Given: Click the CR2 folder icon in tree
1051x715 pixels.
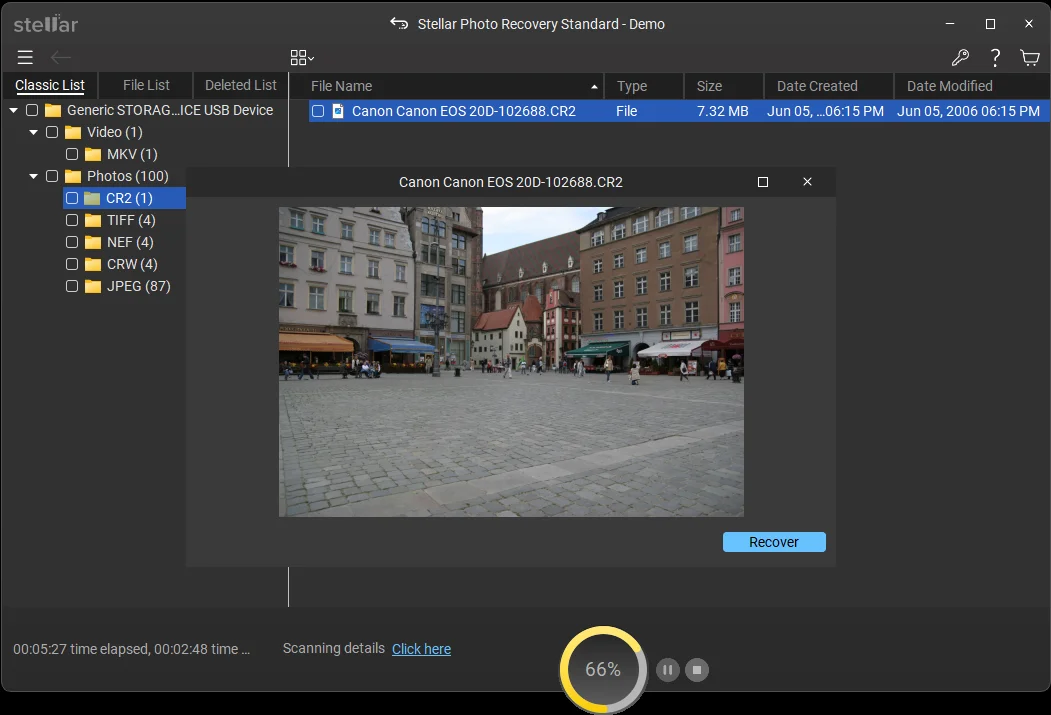Looking at the screenshot, I should point(92,198).
